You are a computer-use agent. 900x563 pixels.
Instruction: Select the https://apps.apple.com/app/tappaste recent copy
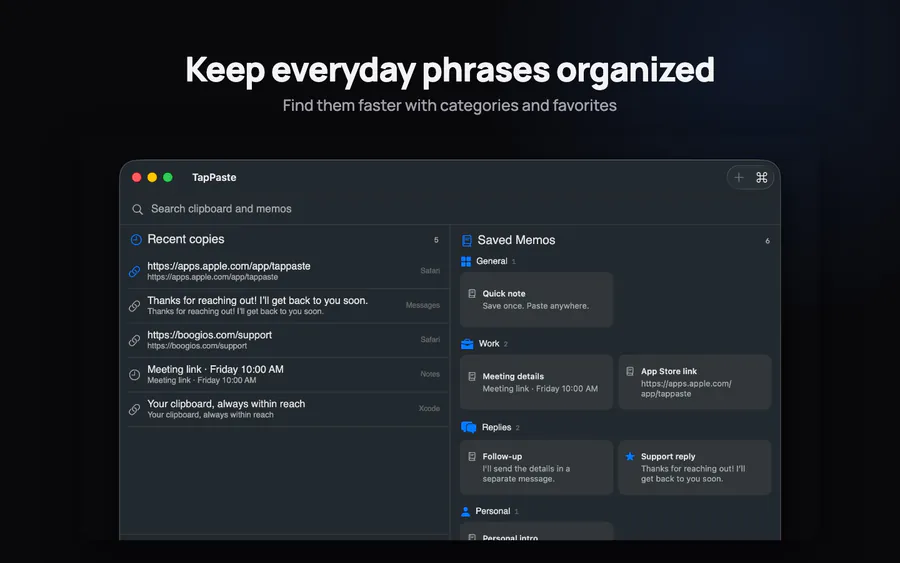pos(288,271)
